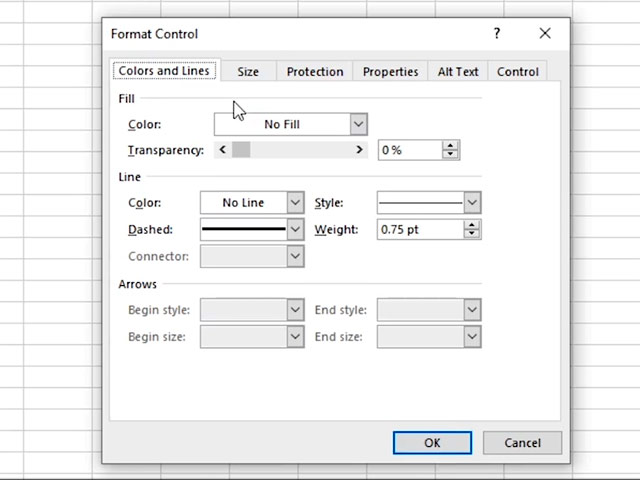640x480 pixels.
Task: Open the Size tab
Action: pyautogui.click(x=248, y=72)
